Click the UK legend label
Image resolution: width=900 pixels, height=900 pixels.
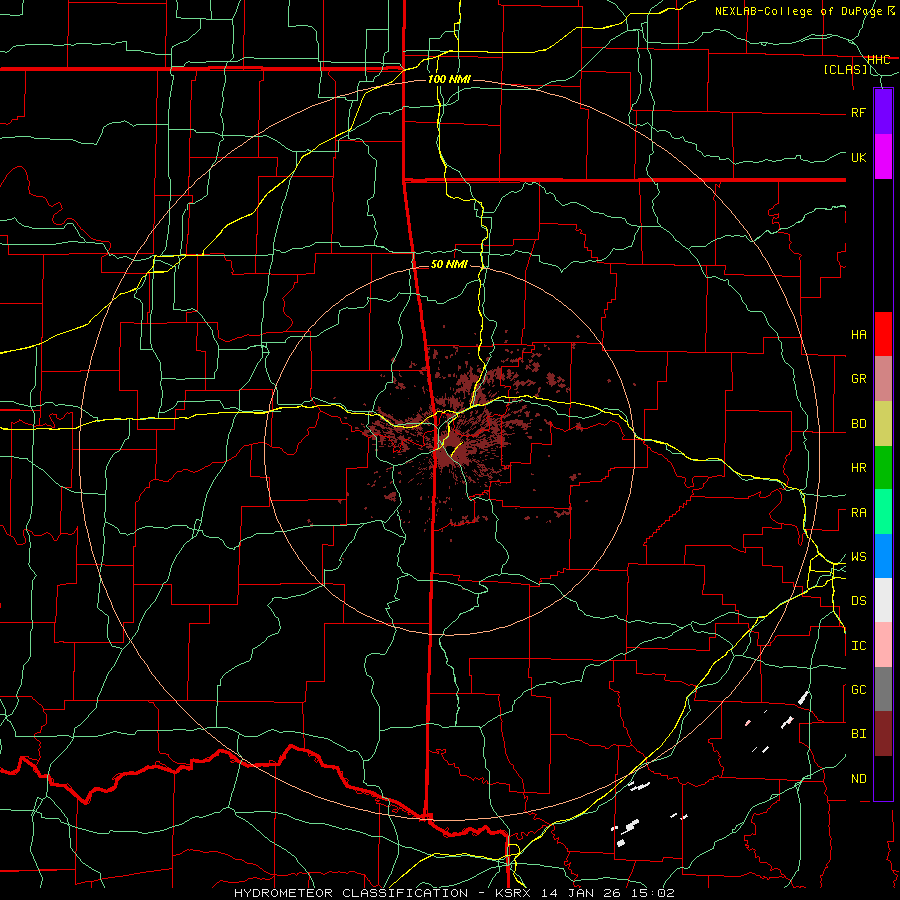coord(858,157)
